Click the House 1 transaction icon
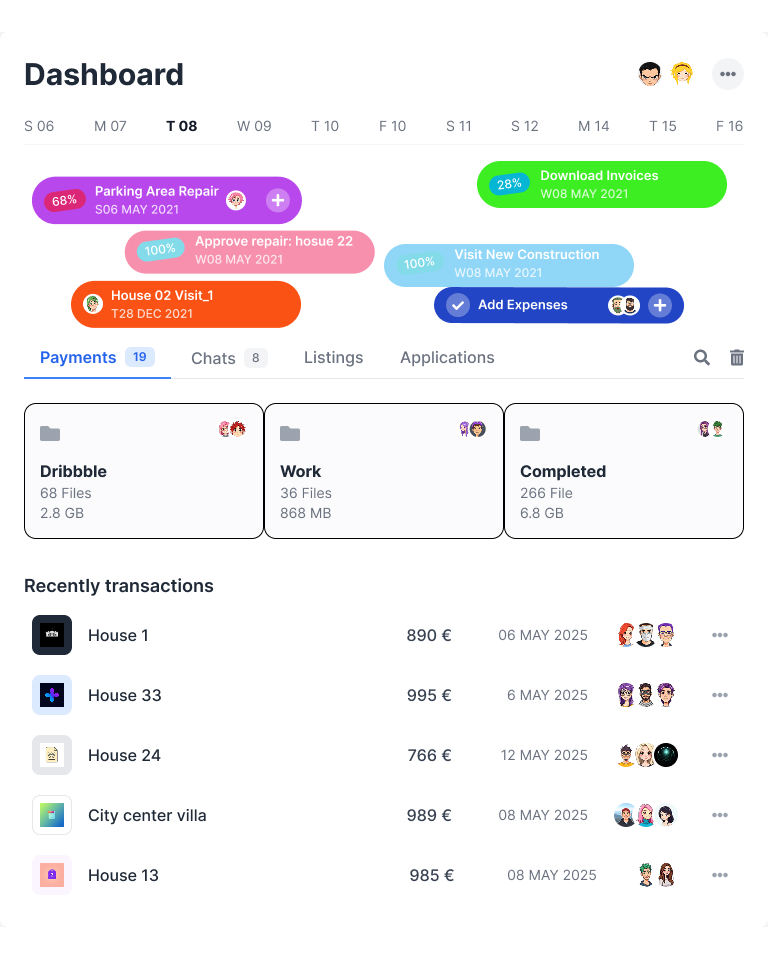This screenshot has width=768, height=959. (x=52, y=635)
